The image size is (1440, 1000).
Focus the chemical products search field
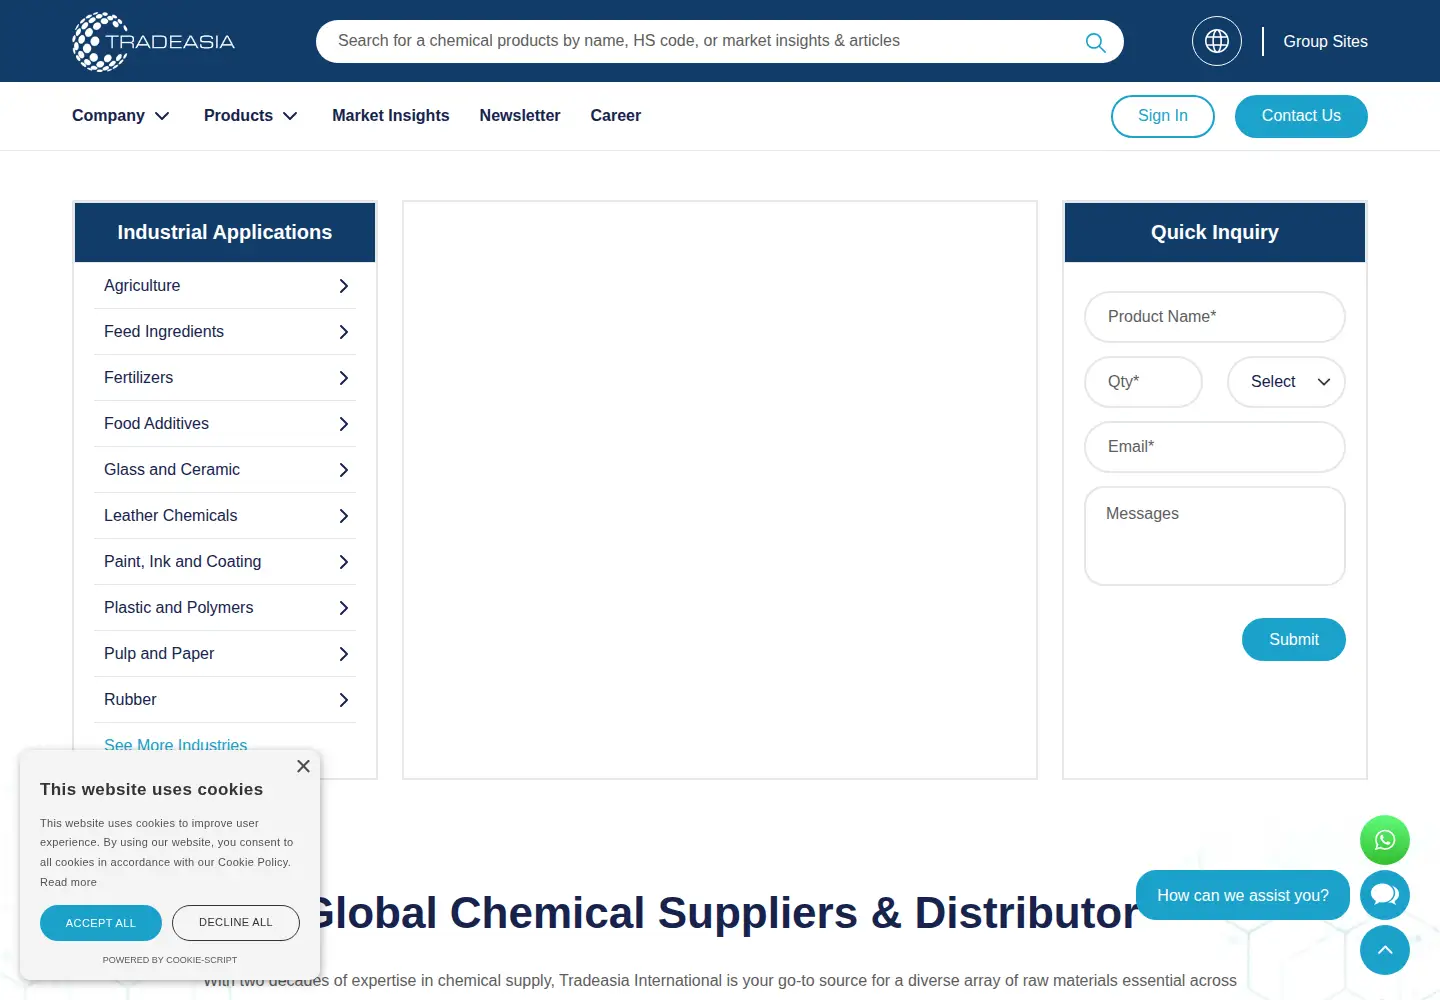point(700,41)
